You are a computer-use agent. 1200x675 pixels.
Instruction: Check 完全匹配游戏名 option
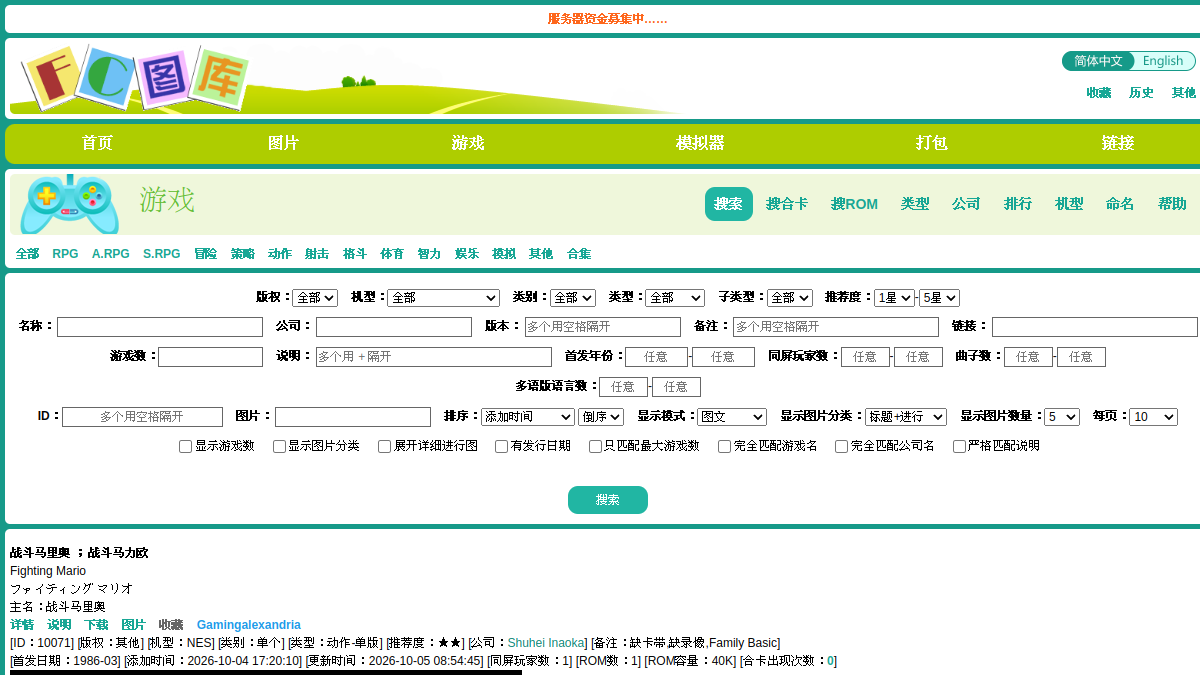coord(724,446)
